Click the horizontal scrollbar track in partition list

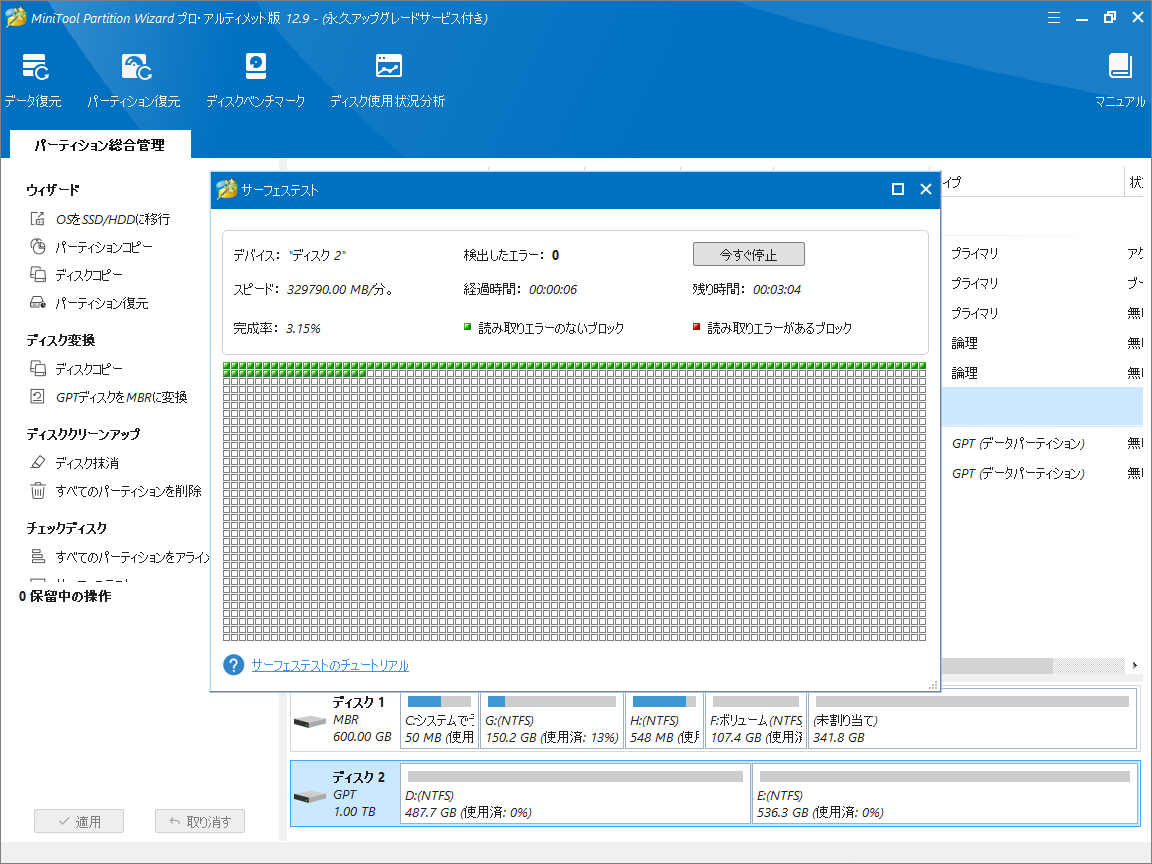tap(1089, 666)
